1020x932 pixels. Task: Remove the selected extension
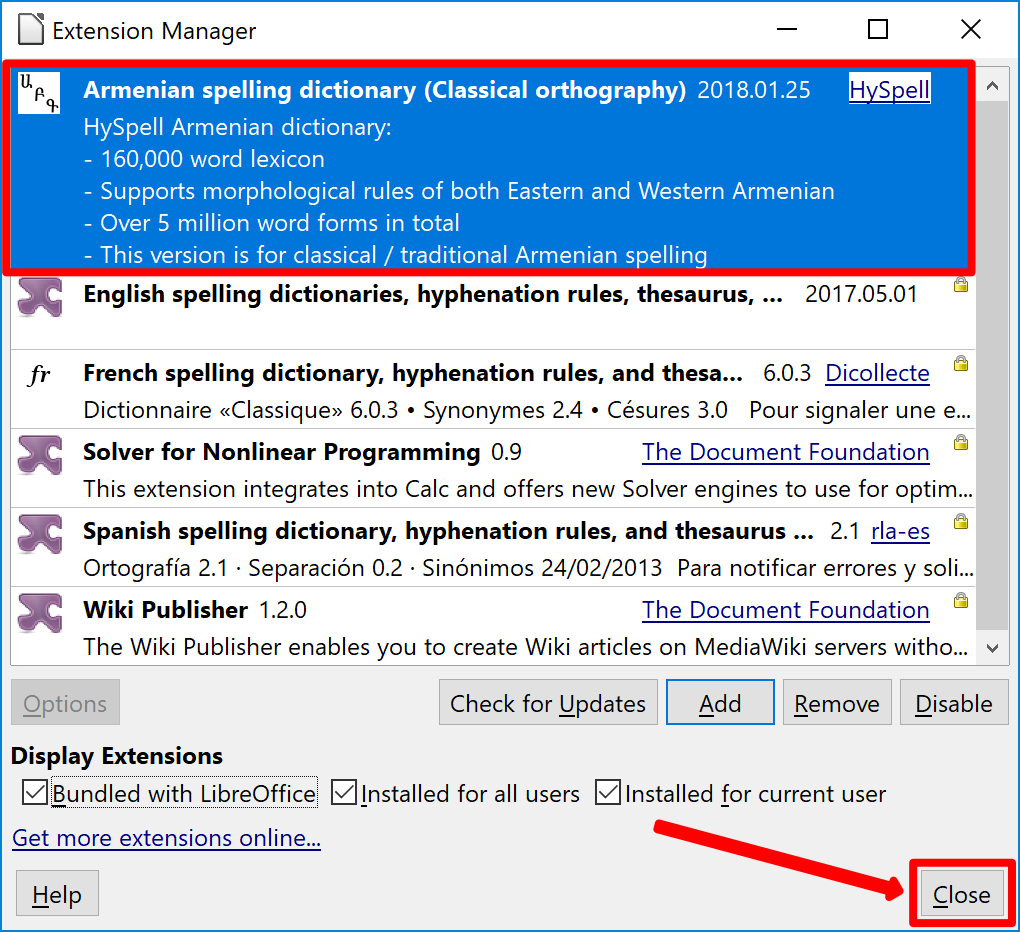coord(837,703)
